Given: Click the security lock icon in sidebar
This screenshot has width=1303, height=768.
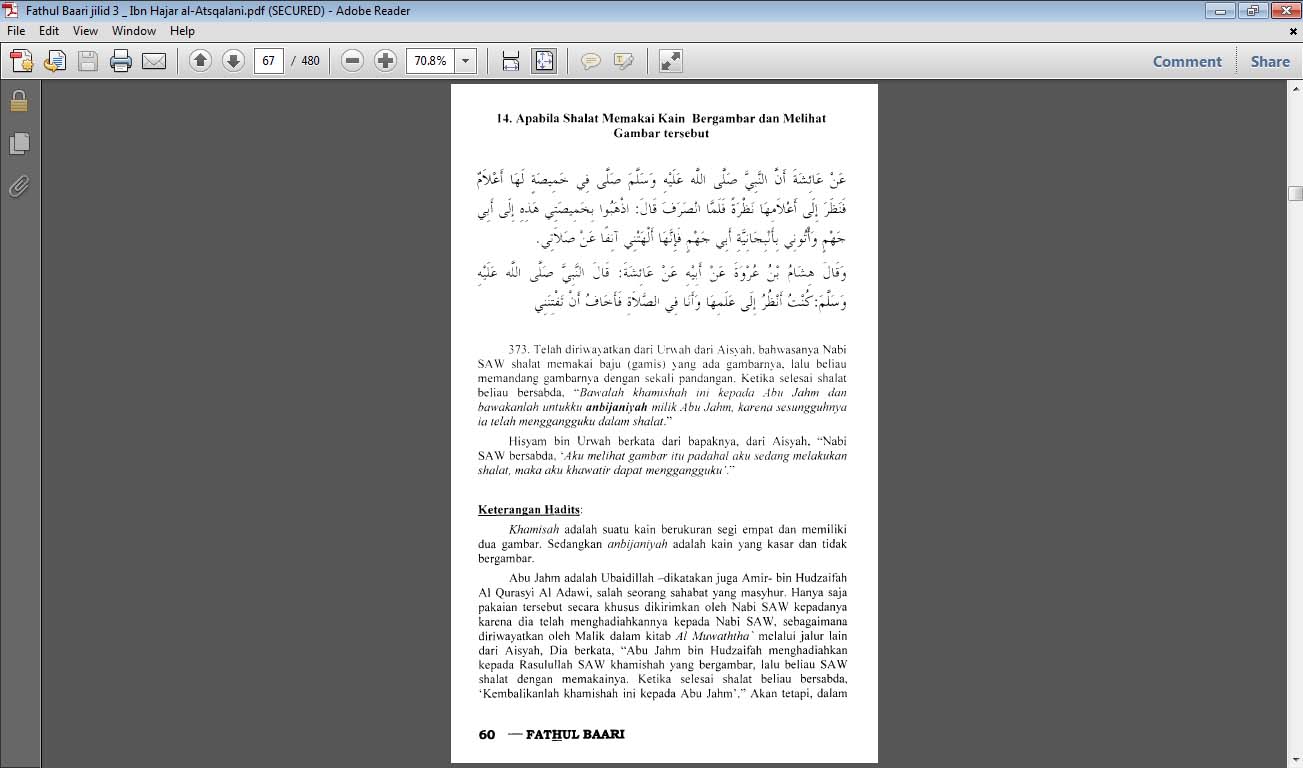Looking at the screenshot, I should coord(18,101).
